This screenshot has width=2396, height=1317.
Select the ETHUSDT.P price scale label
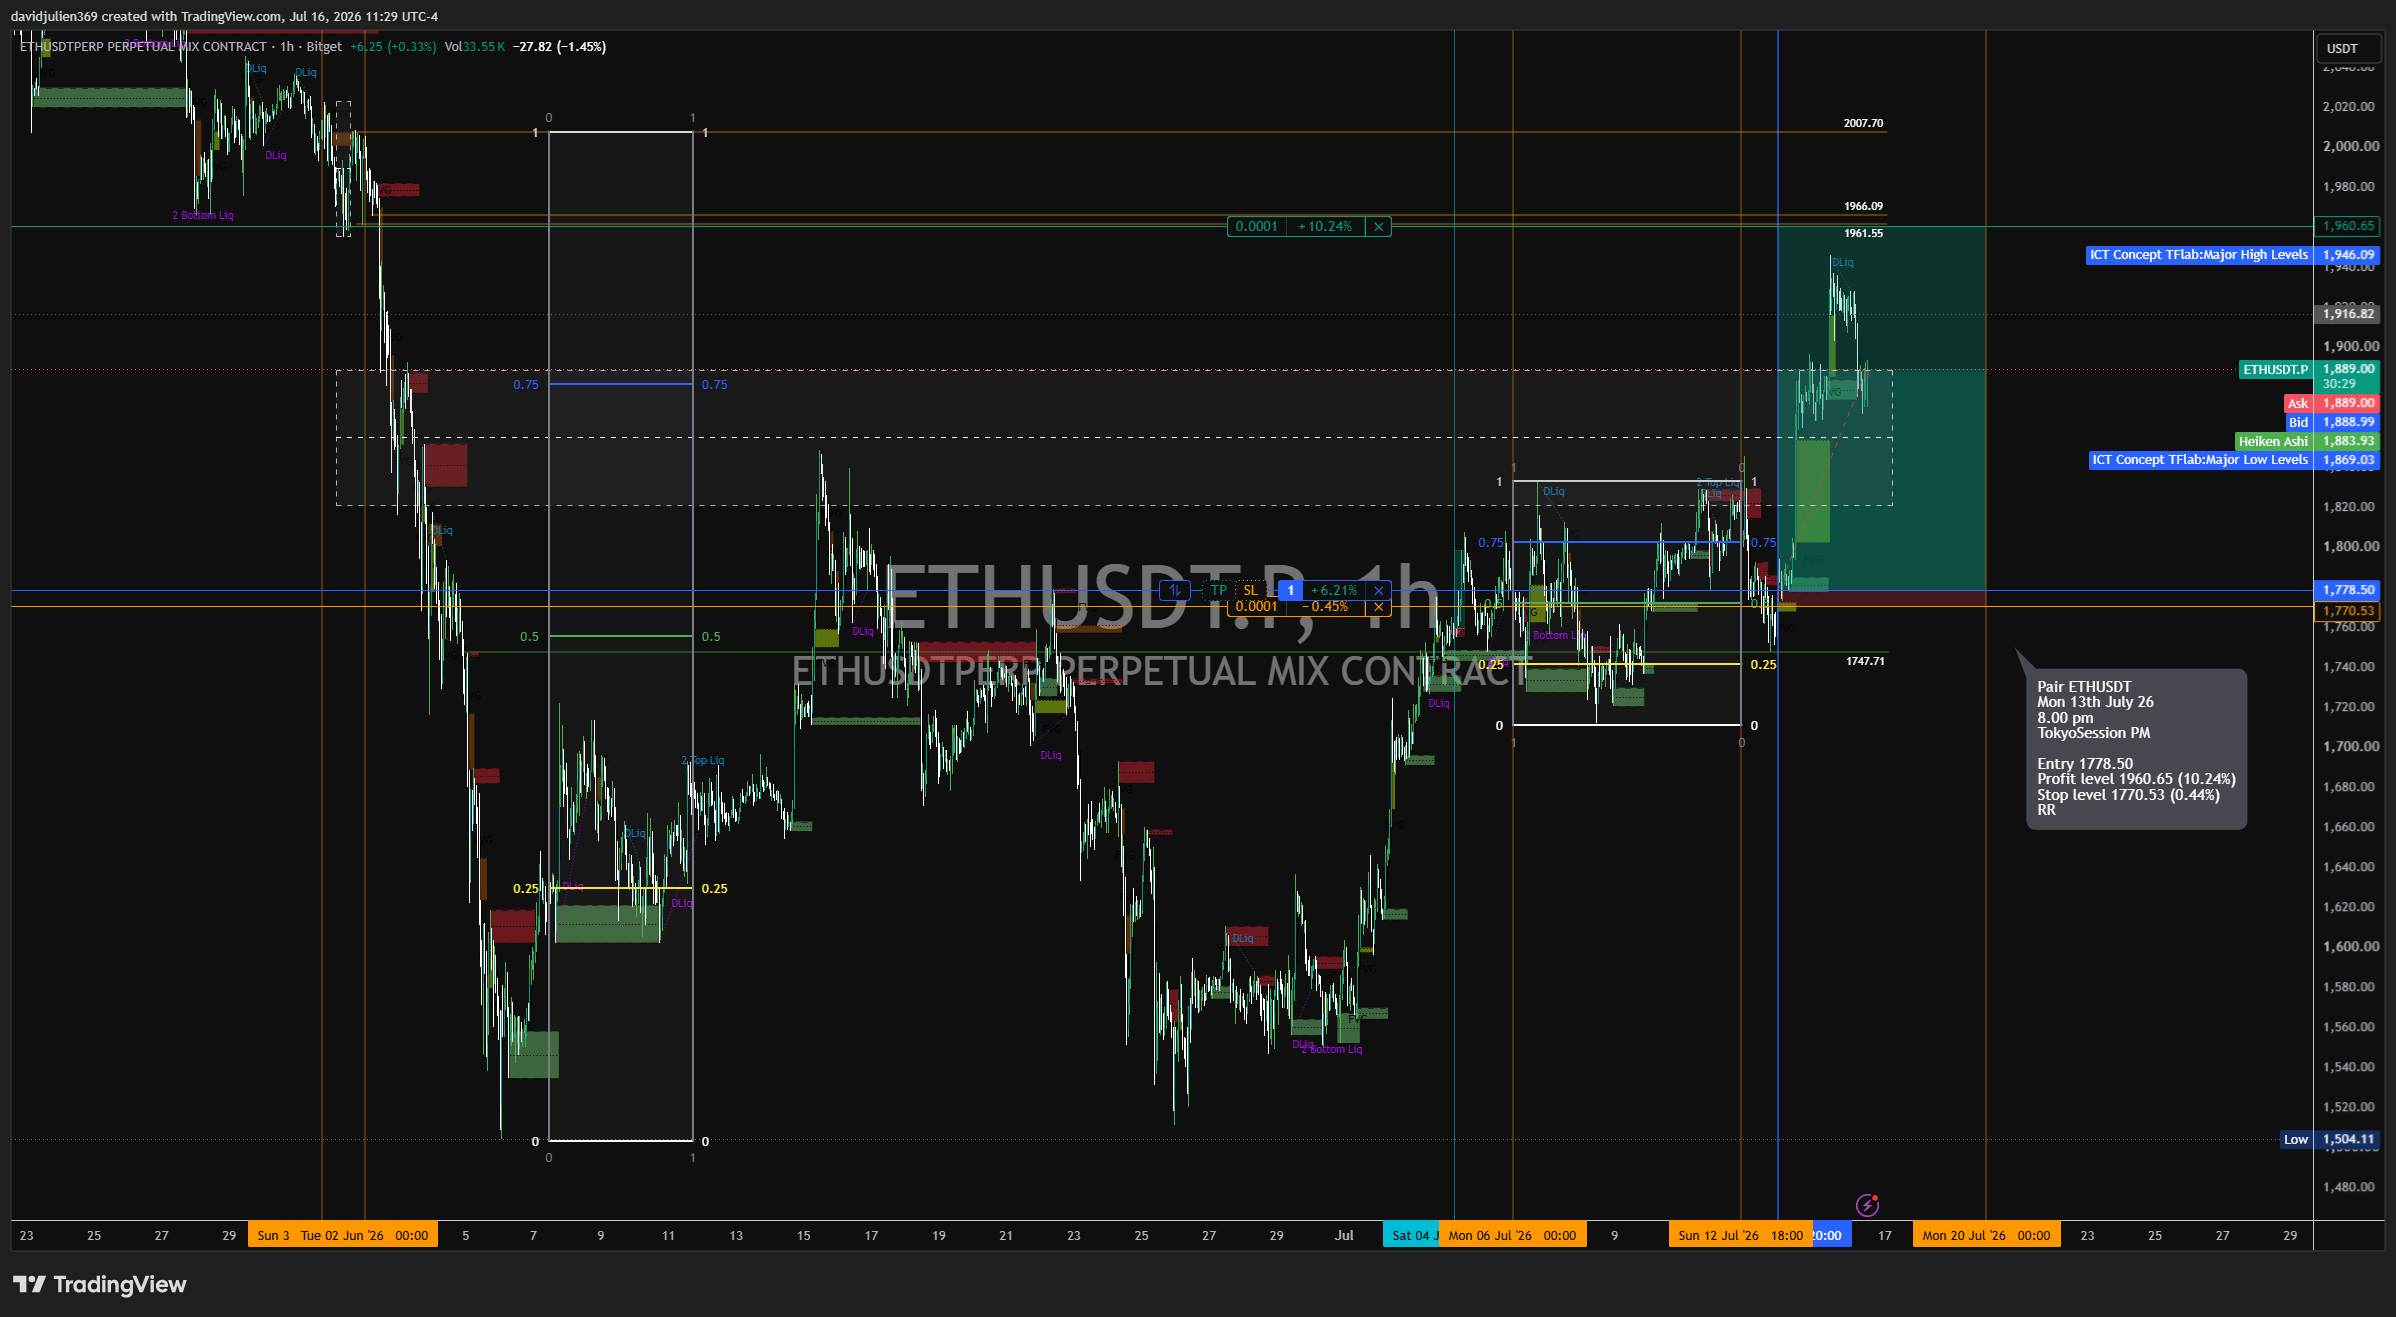click(2275, 370)
